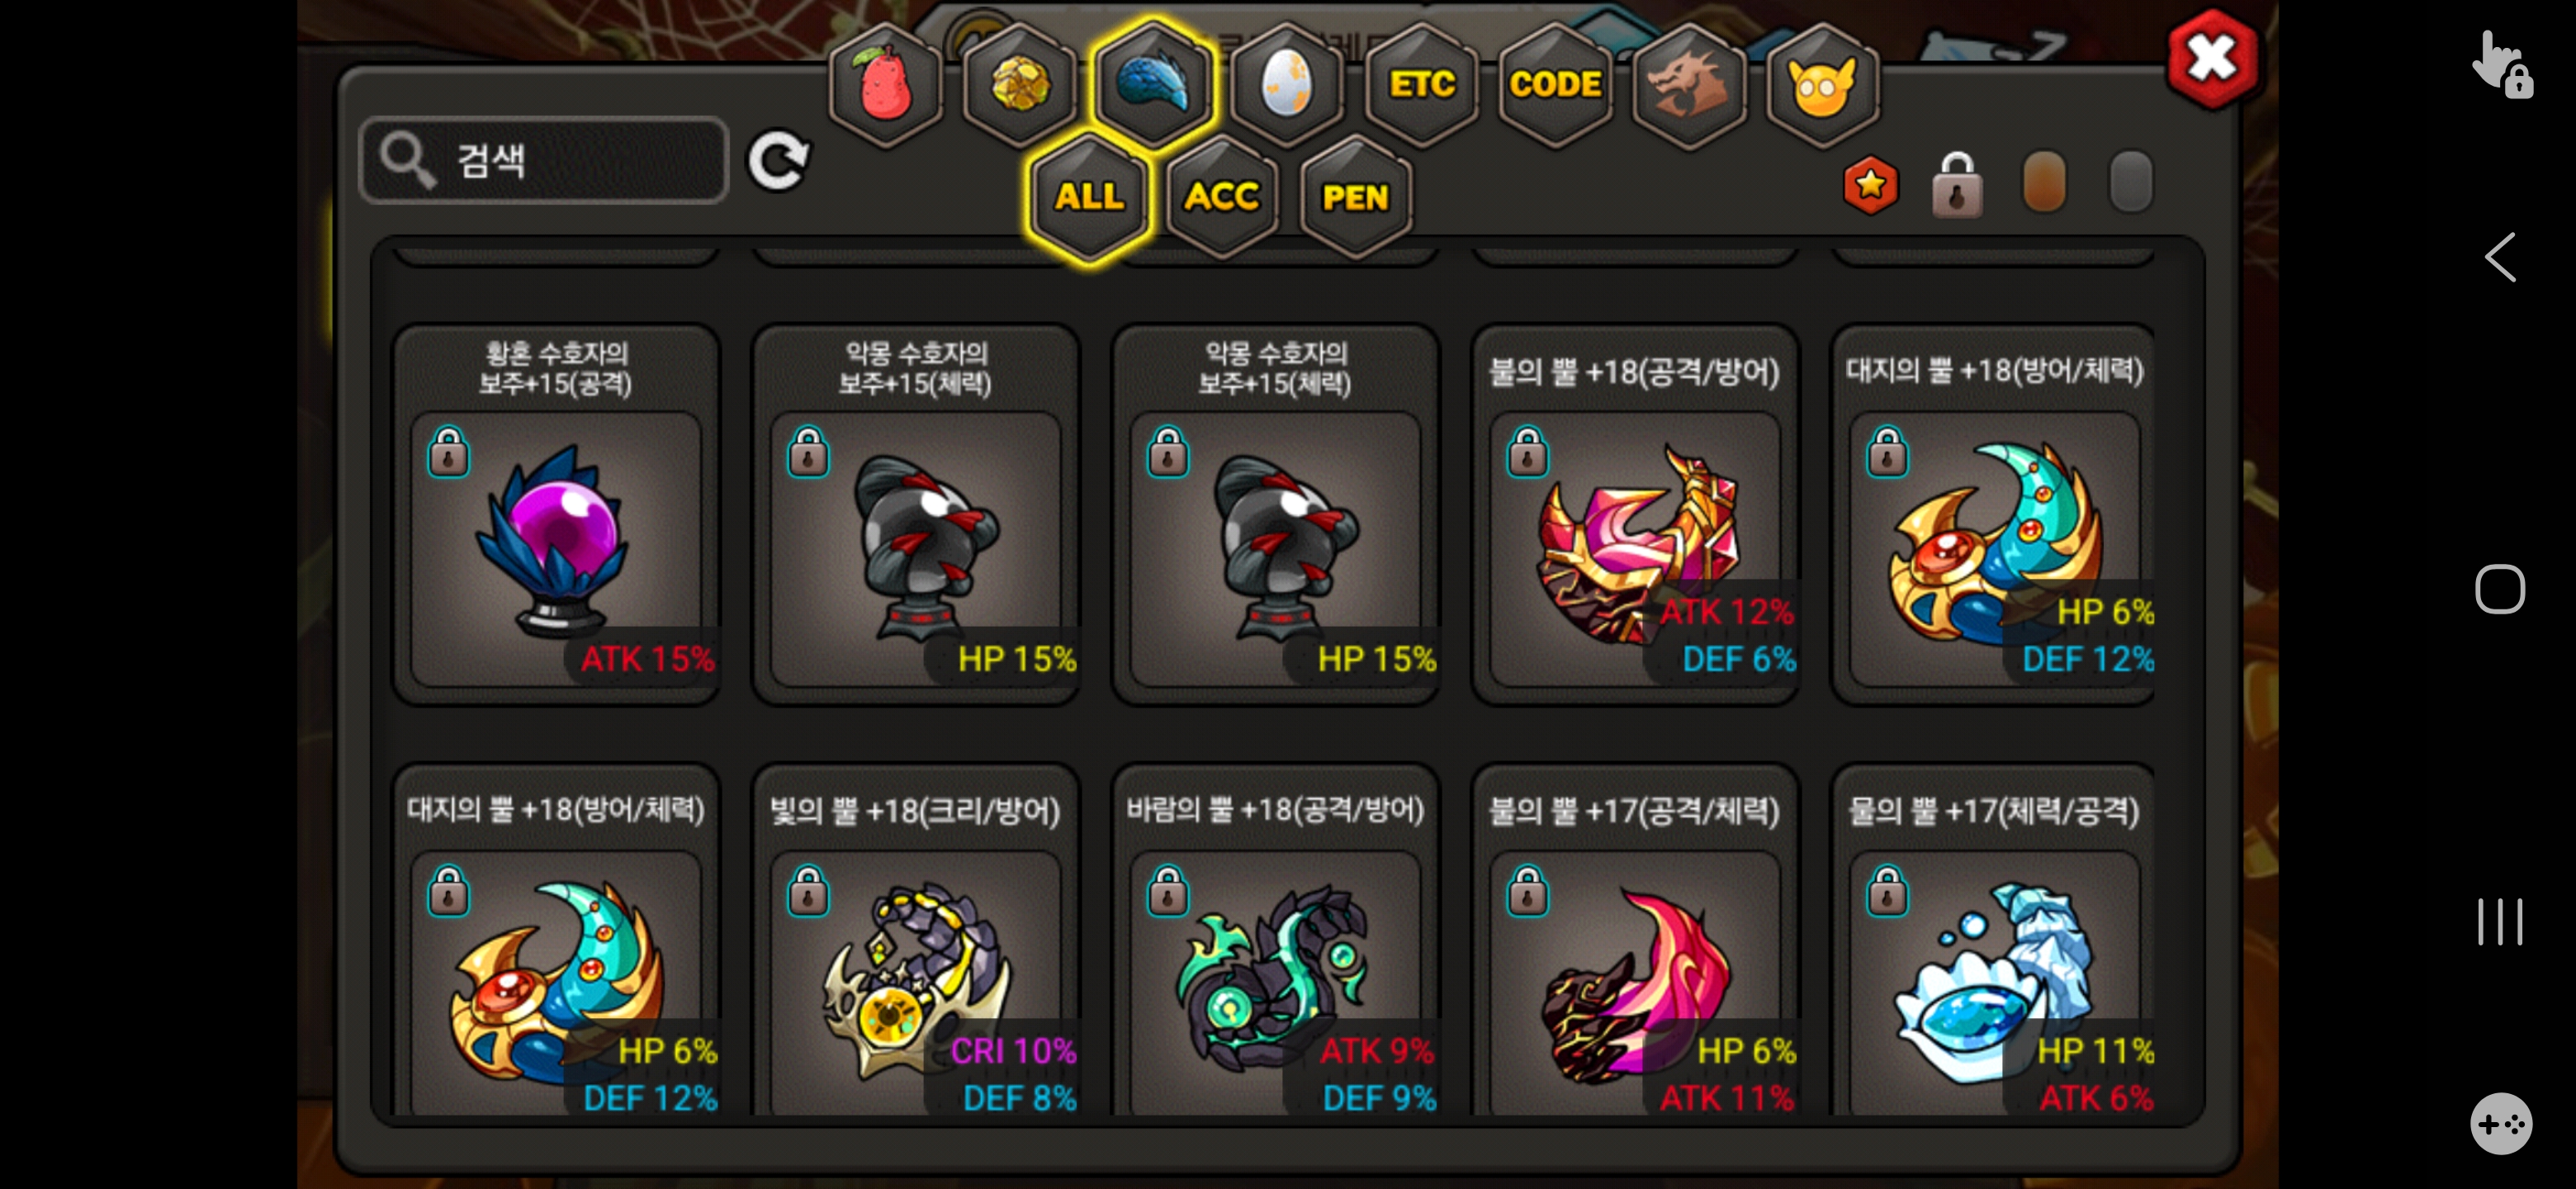The width and height of the screenshot is (2576, 1189).
Task: Select the ALL equipment filter tab
Action: [x=1089, y=196]
